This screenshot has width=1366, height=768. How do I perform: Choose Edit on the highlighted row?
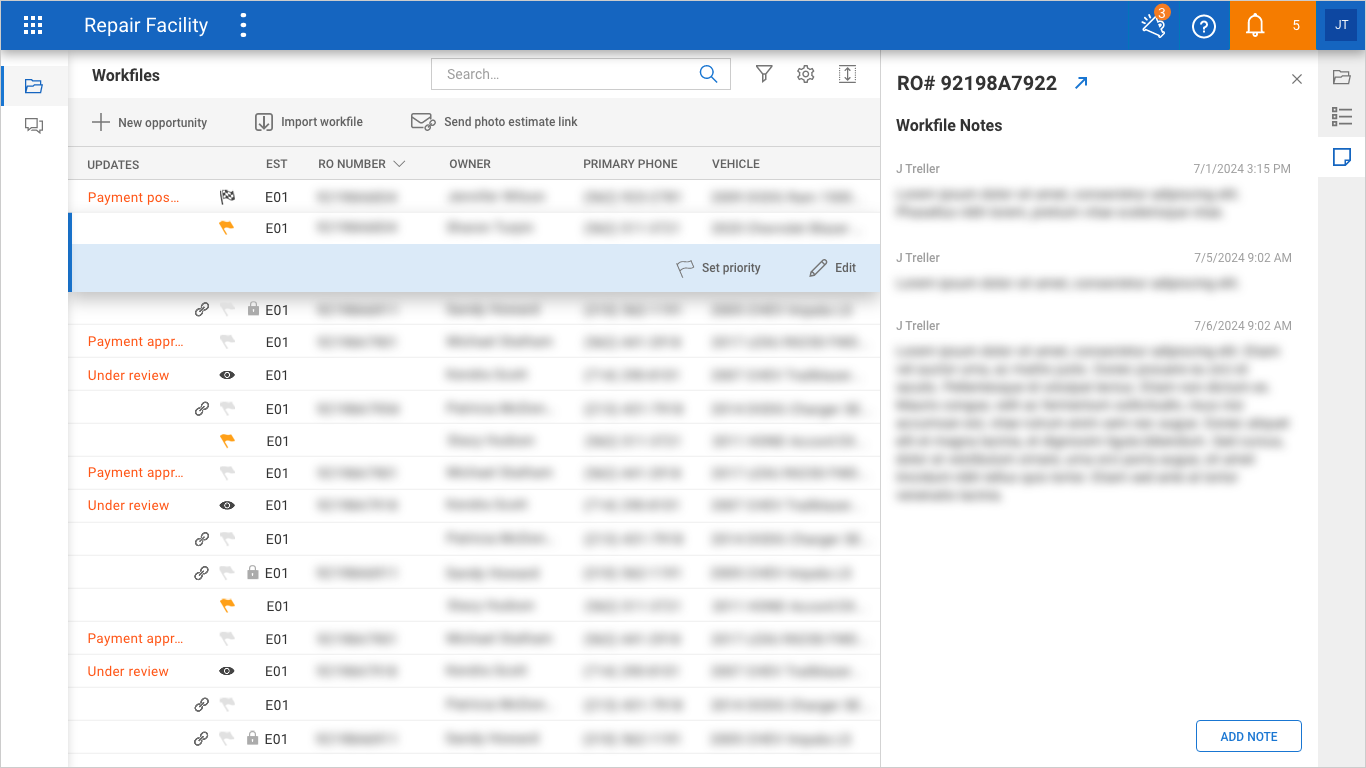(x=833, y=268)
